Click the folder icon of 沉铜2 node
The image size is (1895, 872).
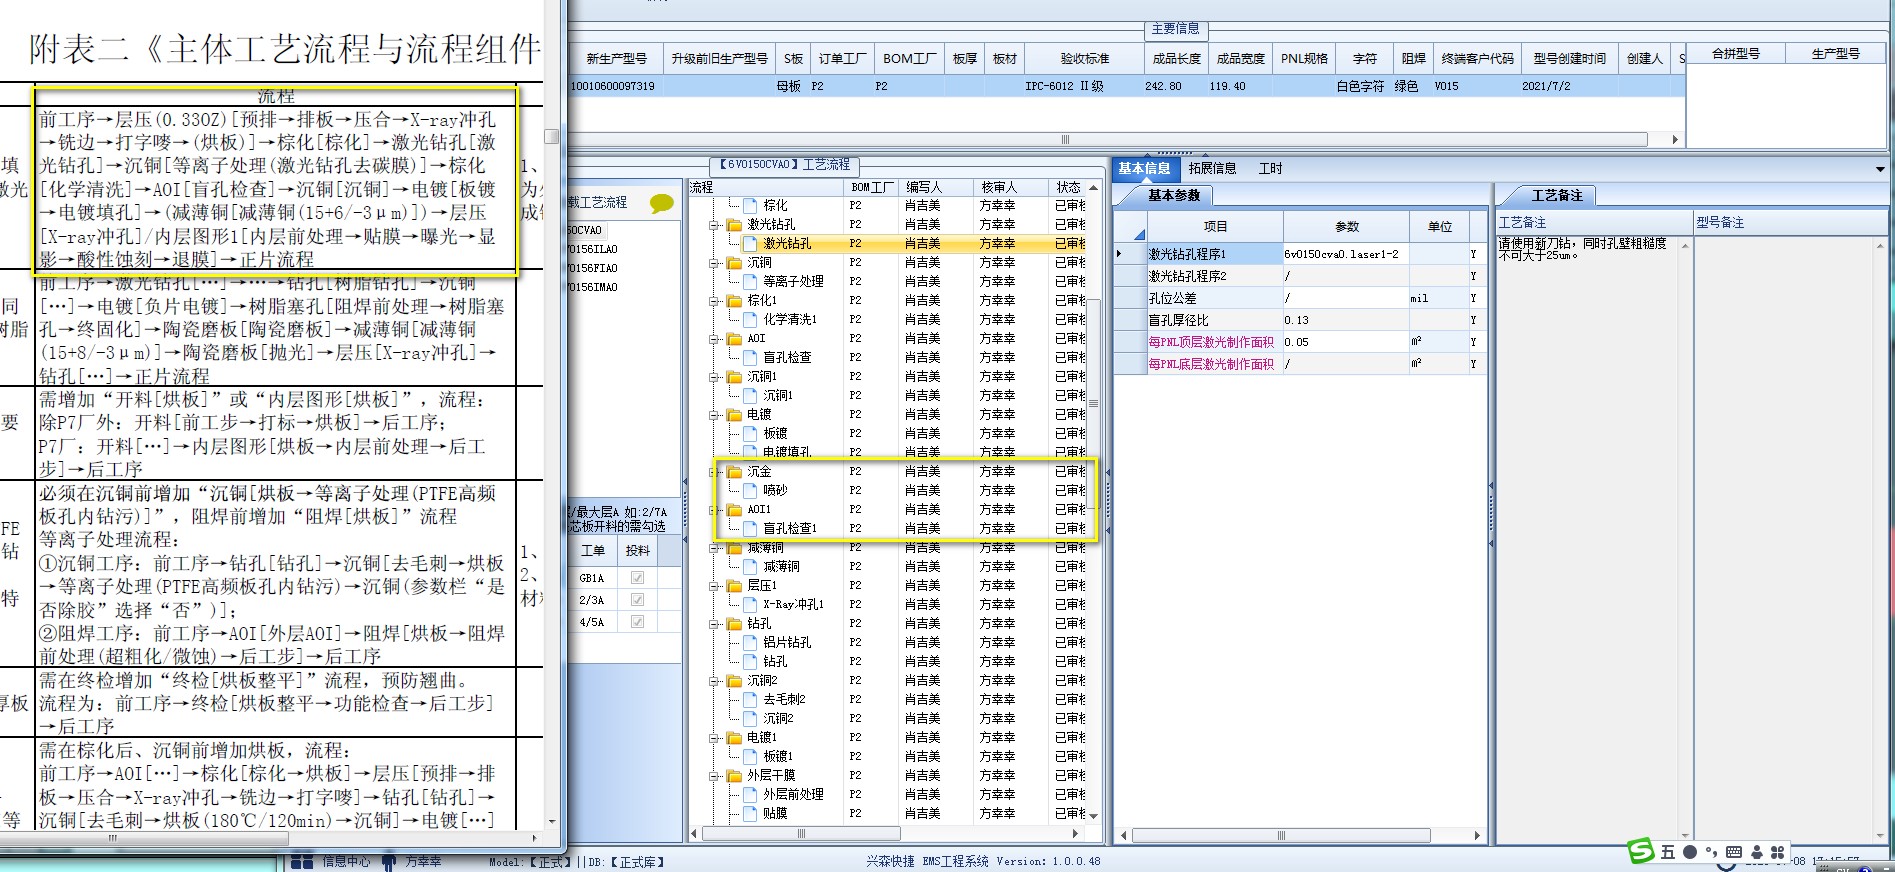[735, 681]
